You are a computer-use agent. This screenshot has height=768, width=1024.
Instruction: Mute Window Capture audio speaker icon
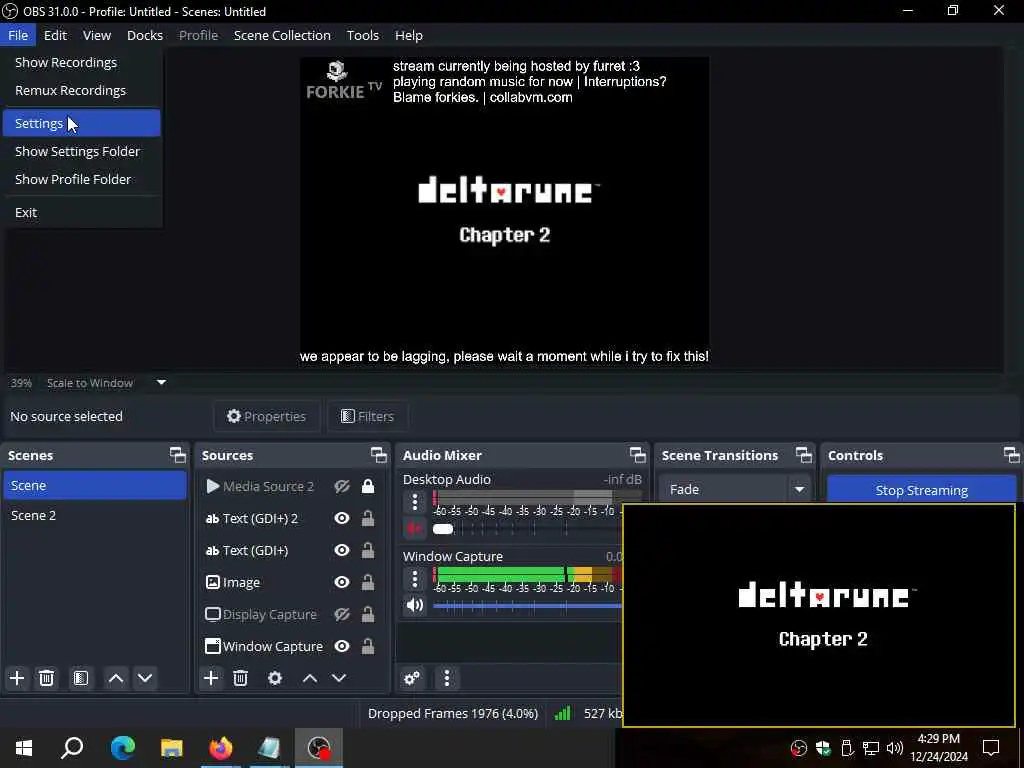point(415,605)
